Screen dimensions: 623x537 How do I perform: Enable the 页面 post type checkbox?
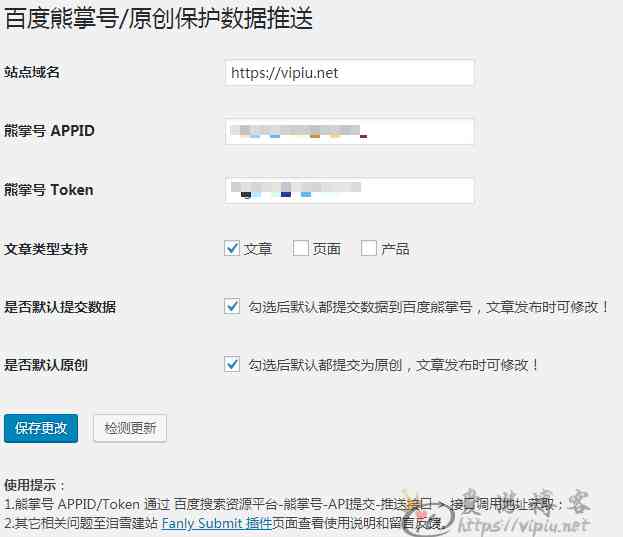coord(301,248)
